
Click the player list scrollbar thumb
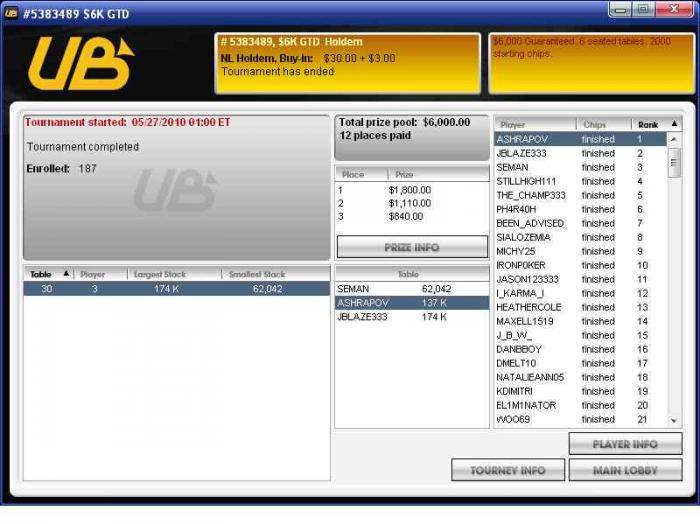coord(674,162)
